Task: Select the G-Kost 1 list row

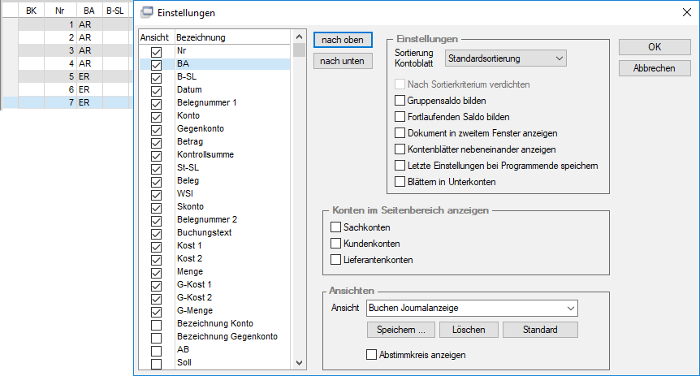Action: (x=215, y=284)
